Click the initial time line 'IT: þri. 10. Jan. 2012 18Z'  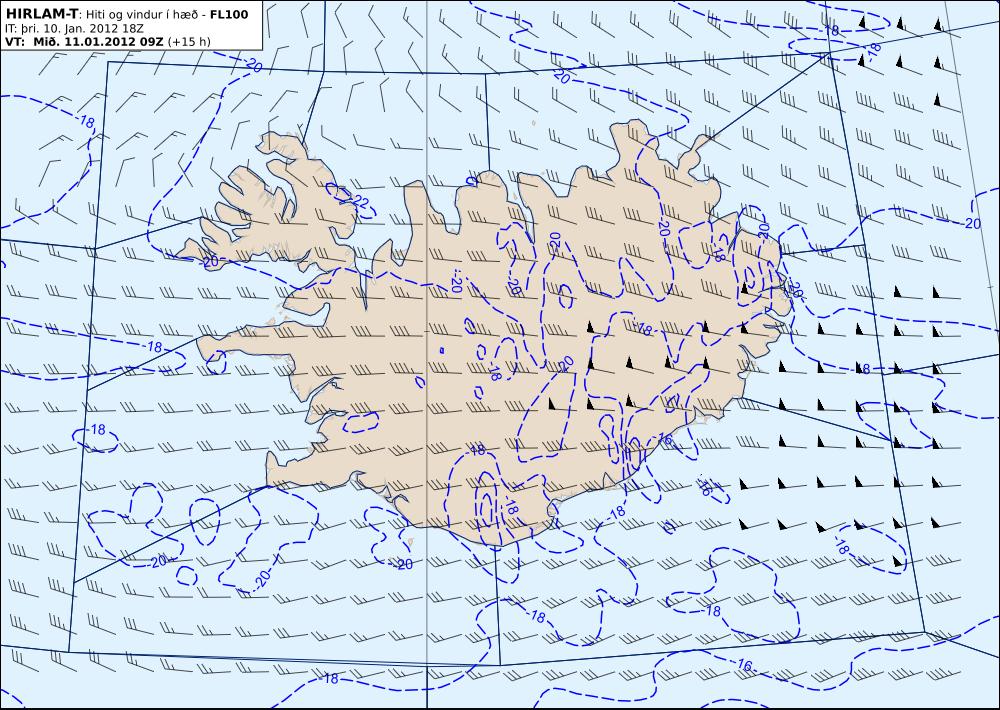click(x=75, y=29)
